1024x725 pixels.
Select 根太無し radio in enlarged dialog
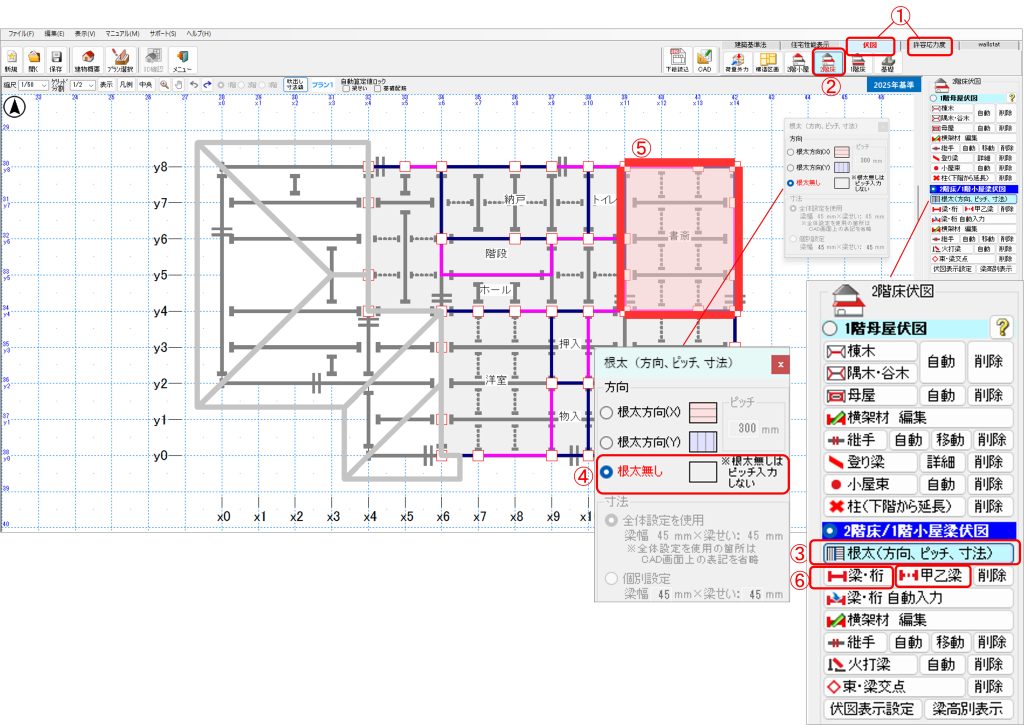607,471
